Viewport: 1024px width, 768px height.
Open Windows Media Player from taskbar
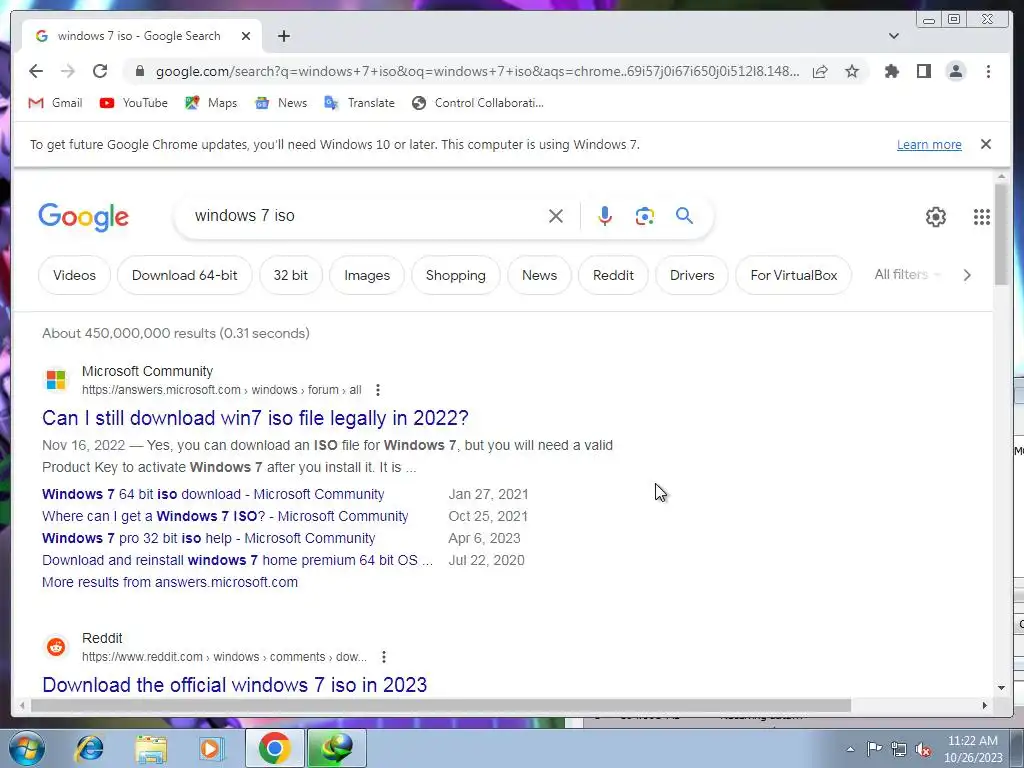point(212,748)
